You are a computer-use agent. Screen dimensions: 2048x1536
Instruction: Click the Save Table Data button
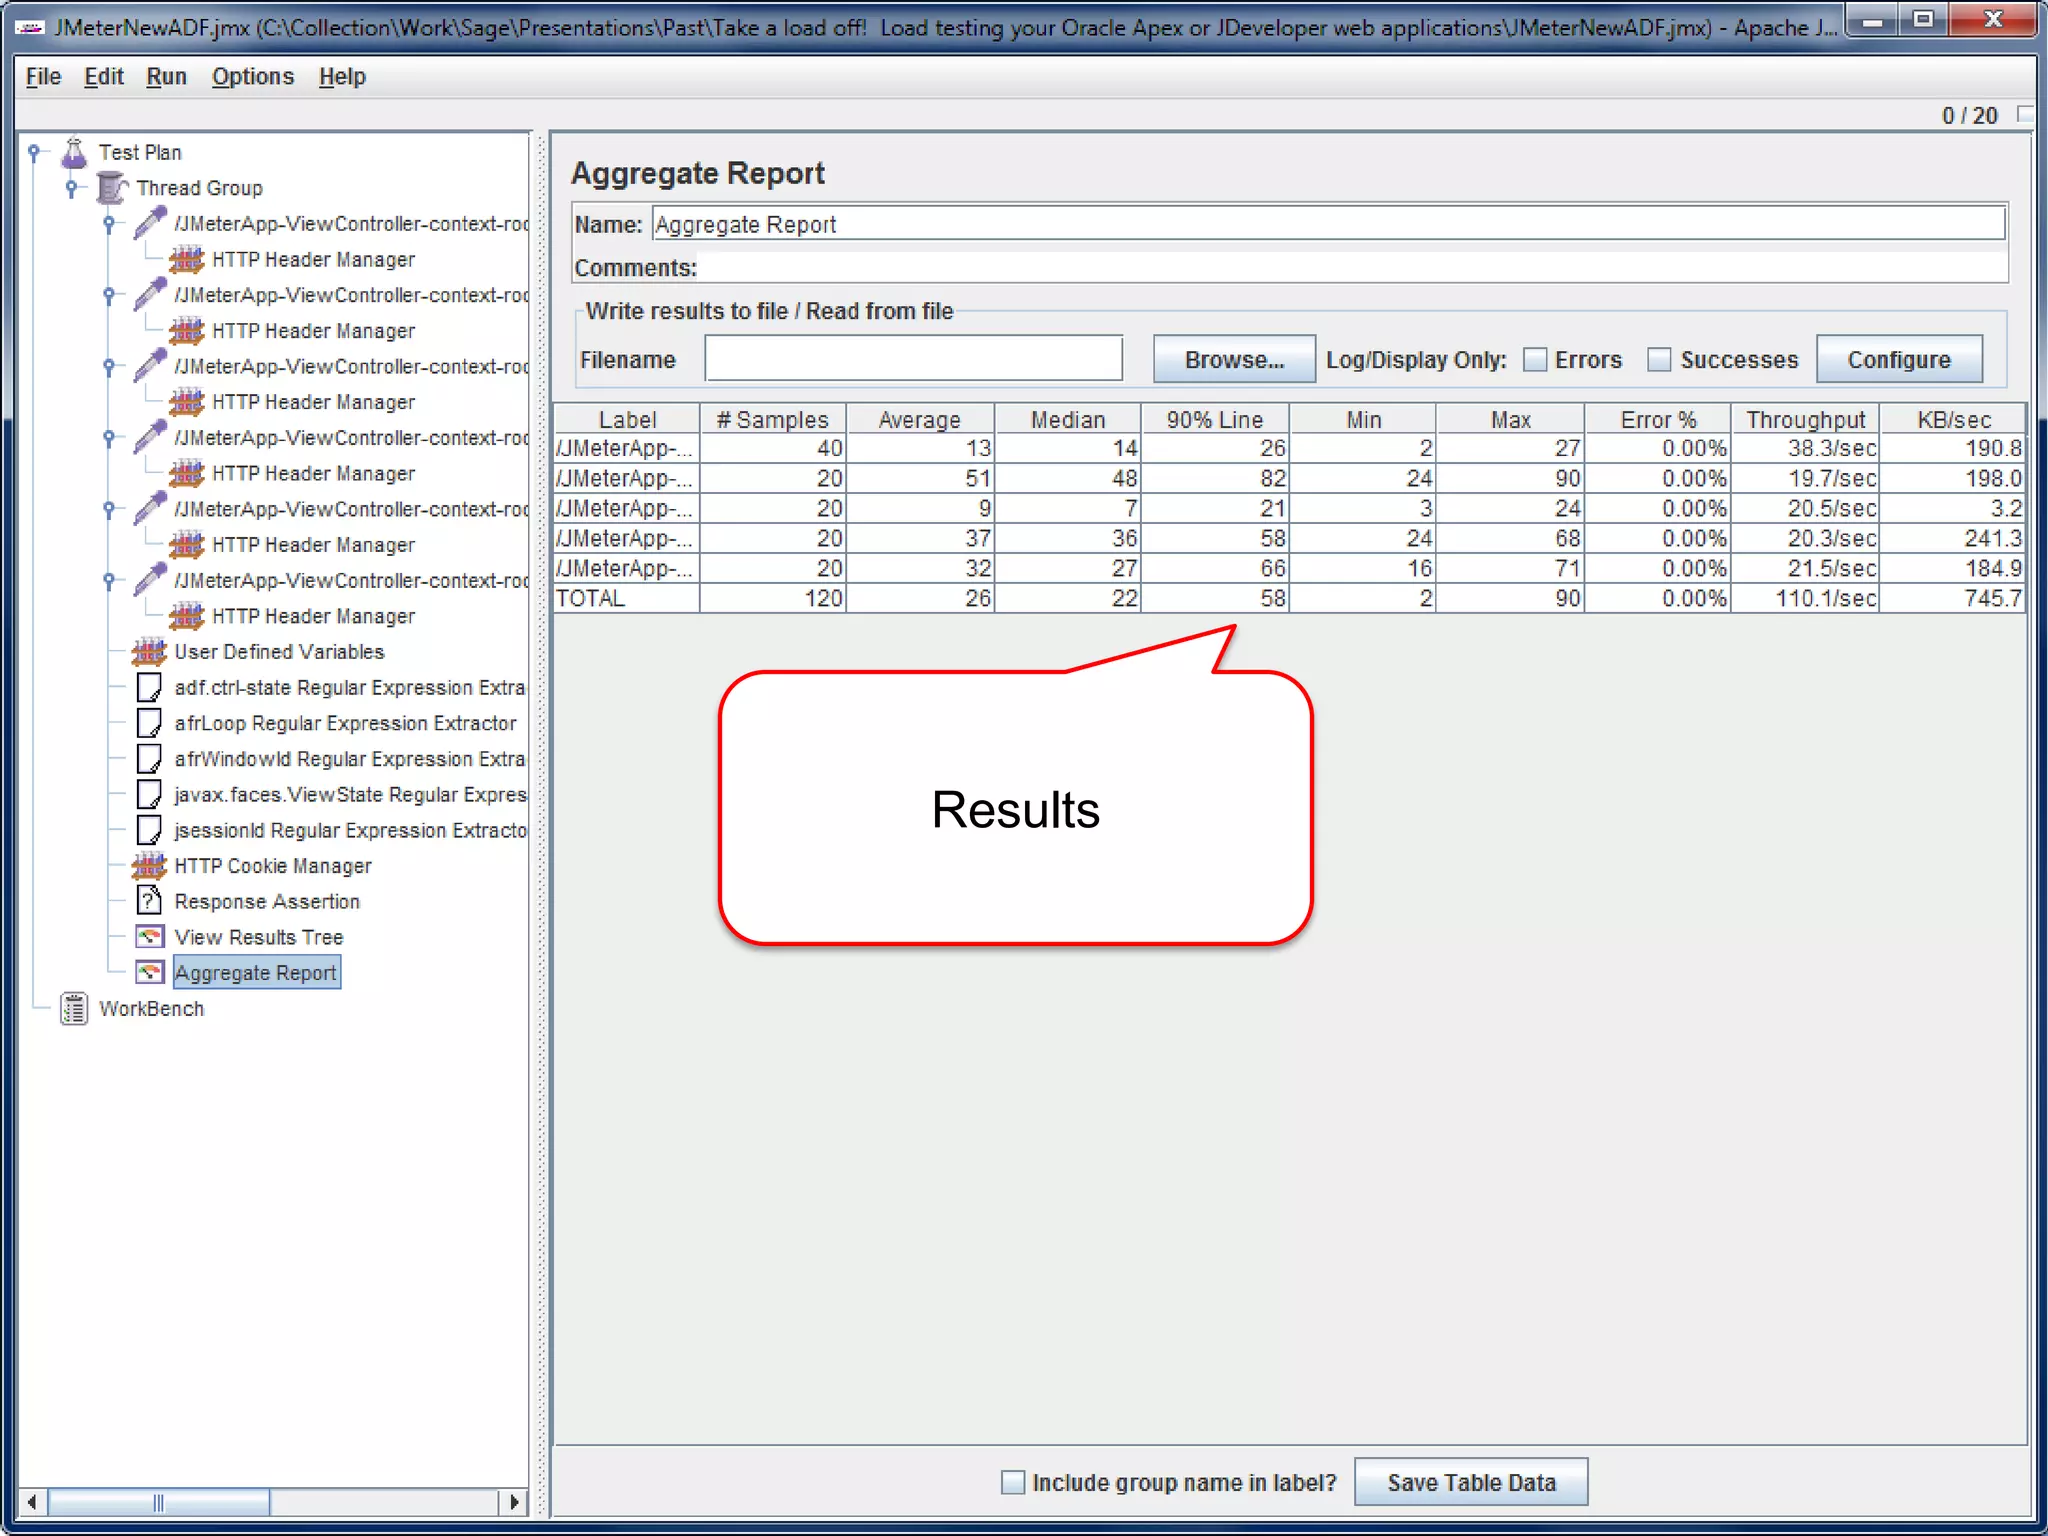click(x=1470, y=1482)
